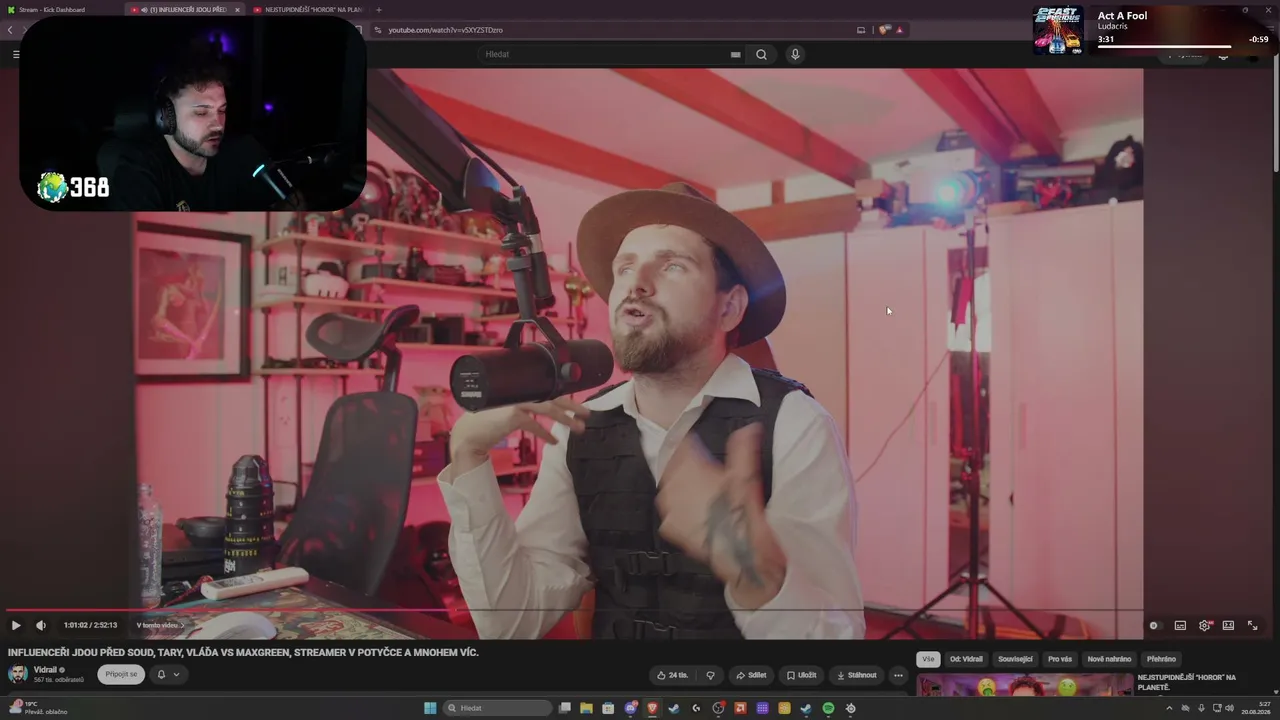Click the taskbar 'Hledat' search box
The height and width of the screenshot is (720, 1280).
(497, 708)
